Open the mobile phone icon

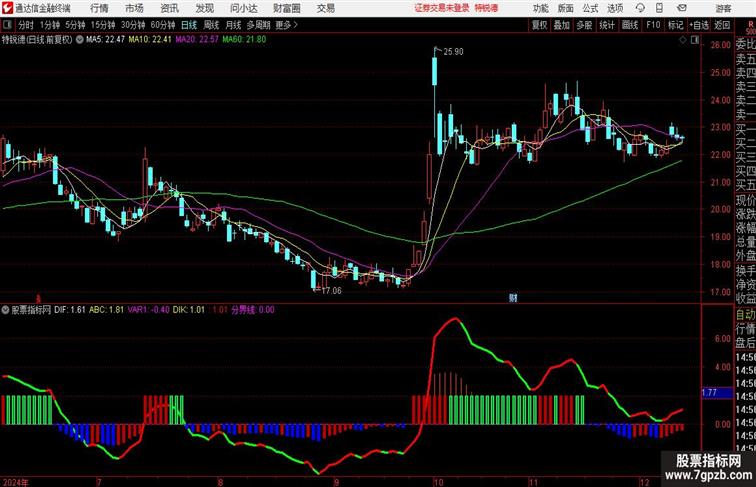[659, 8]
